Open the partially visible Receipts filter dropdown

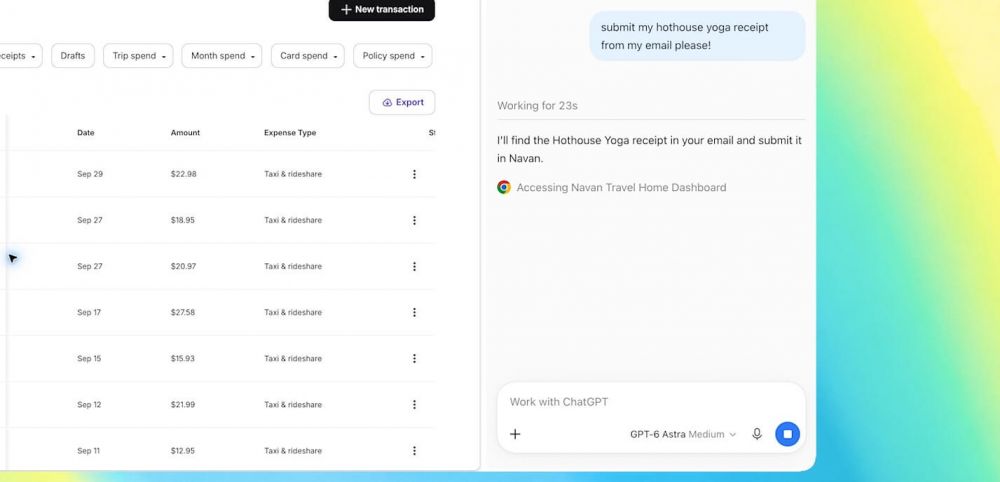point(19,55)
